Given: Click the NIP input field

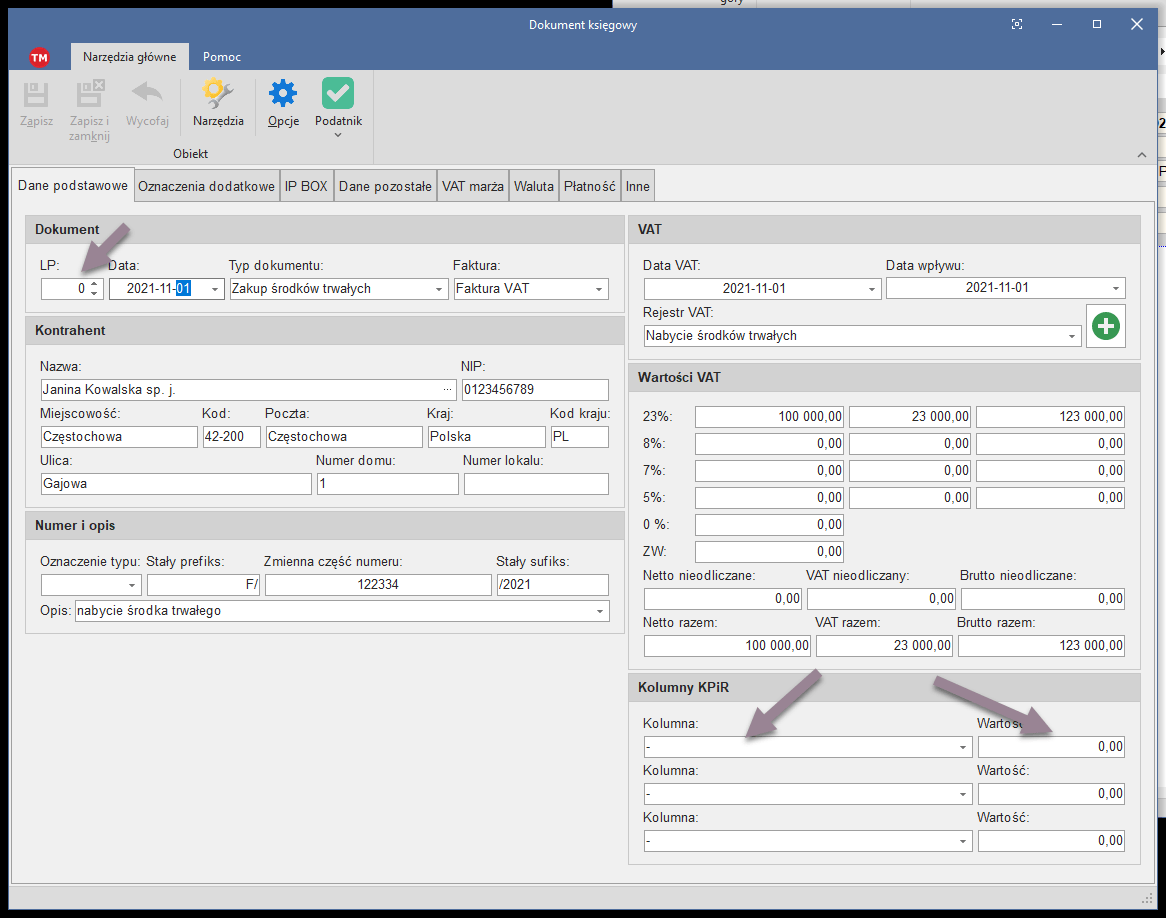Looking at the screenshot, I should tap(534, 390).
